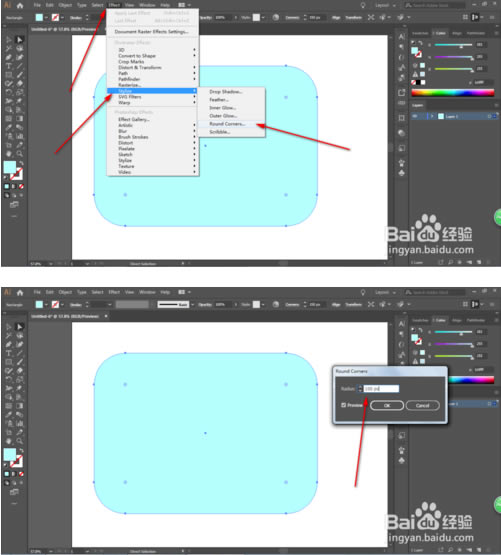Screen dimensions: 501x555
Task: Expand Layer 1 with its disclosure arrow
Action: pos(433,116)
